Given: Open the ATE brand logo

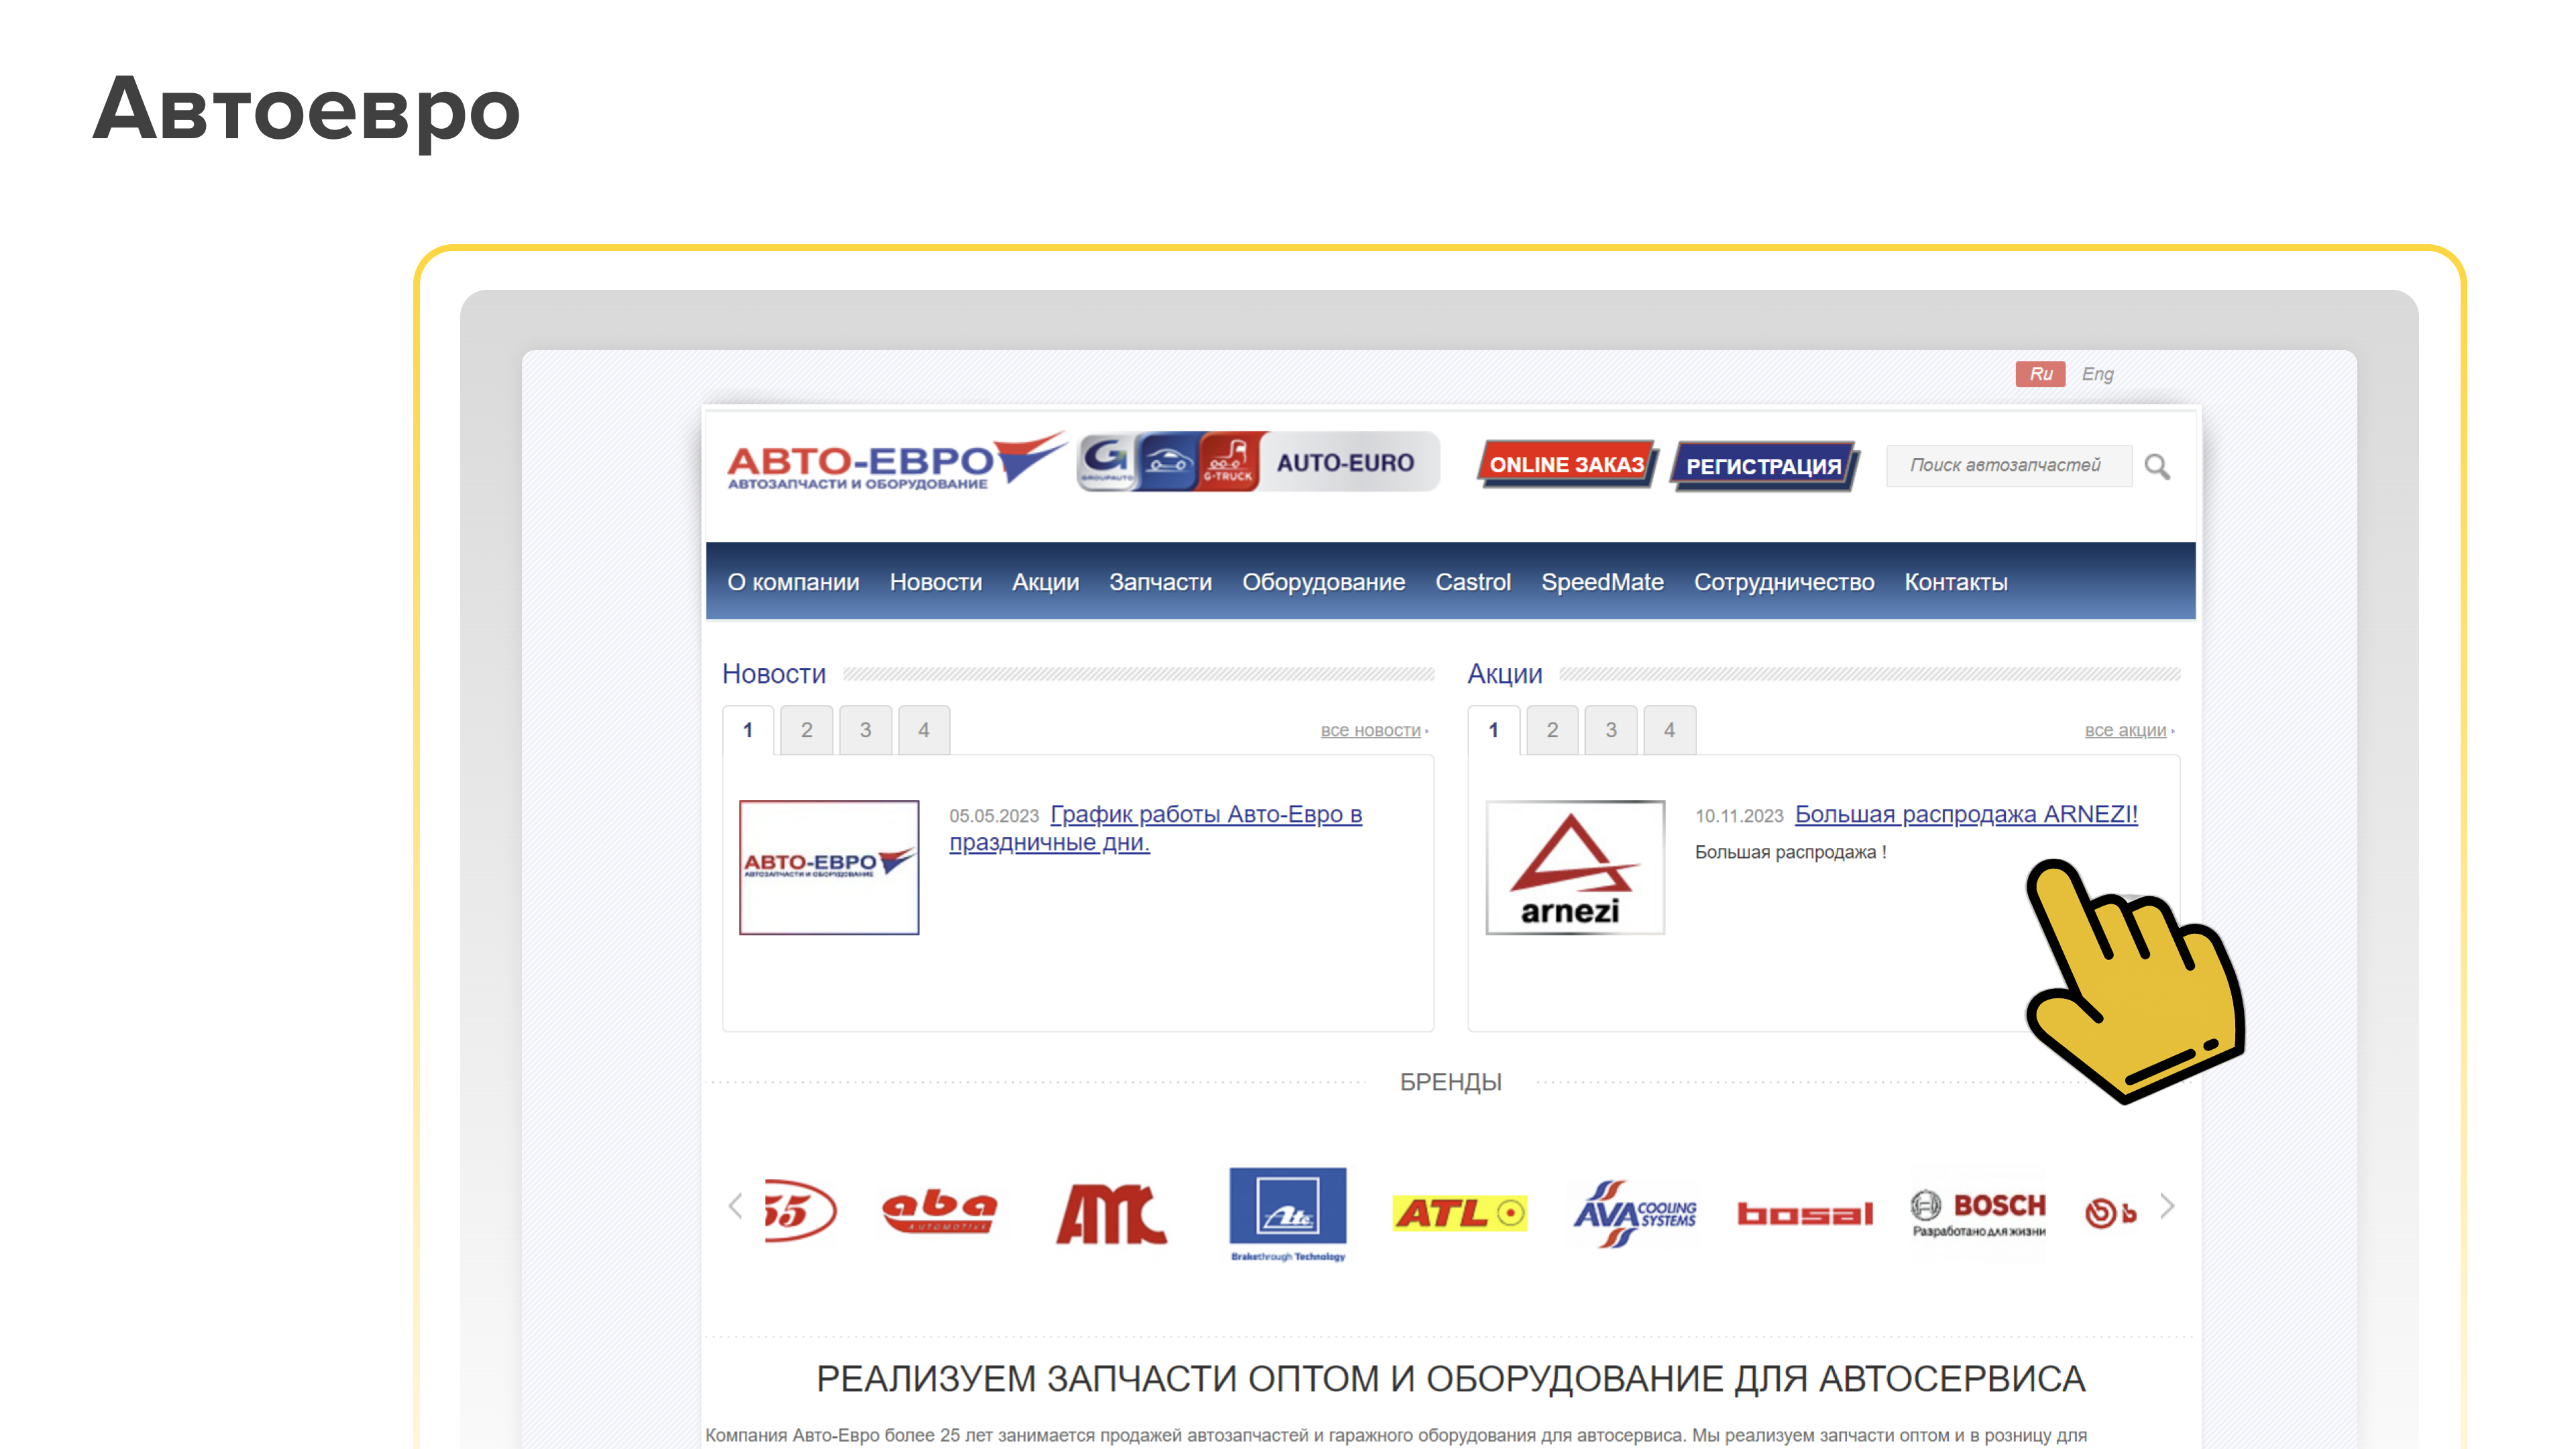Looking at the screenshot, I should (1287, 1213).
